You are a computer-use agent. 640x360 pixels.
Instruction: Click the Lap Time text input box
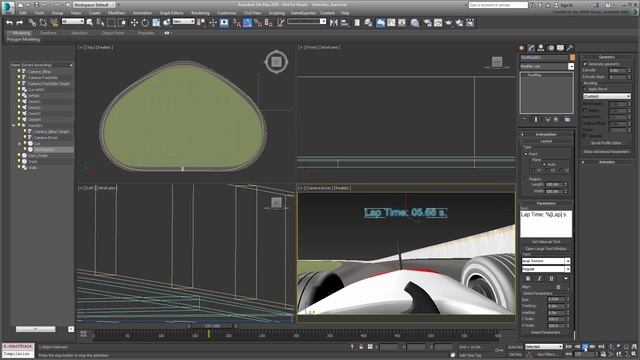pos(546,223)
